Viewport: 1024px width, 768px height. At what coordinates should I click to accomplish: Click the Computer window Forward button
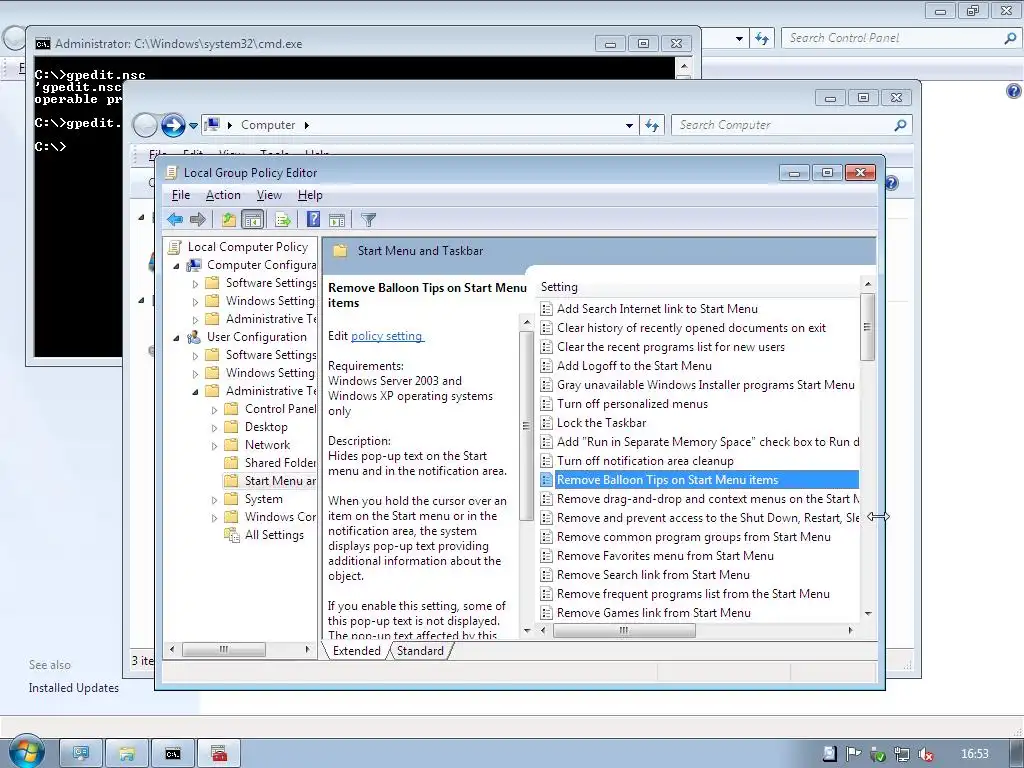173,125
